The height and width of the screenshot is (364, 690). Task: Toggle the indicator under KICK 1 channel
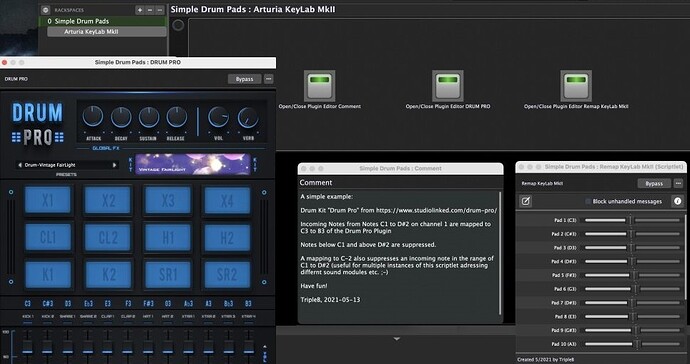click(x=27, y=323)
